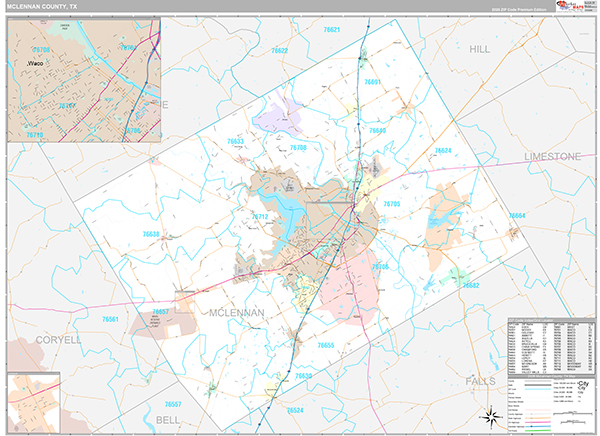Click the ZIP code label 76682
This screenshot has height=436, width=600.
[471, 285]
